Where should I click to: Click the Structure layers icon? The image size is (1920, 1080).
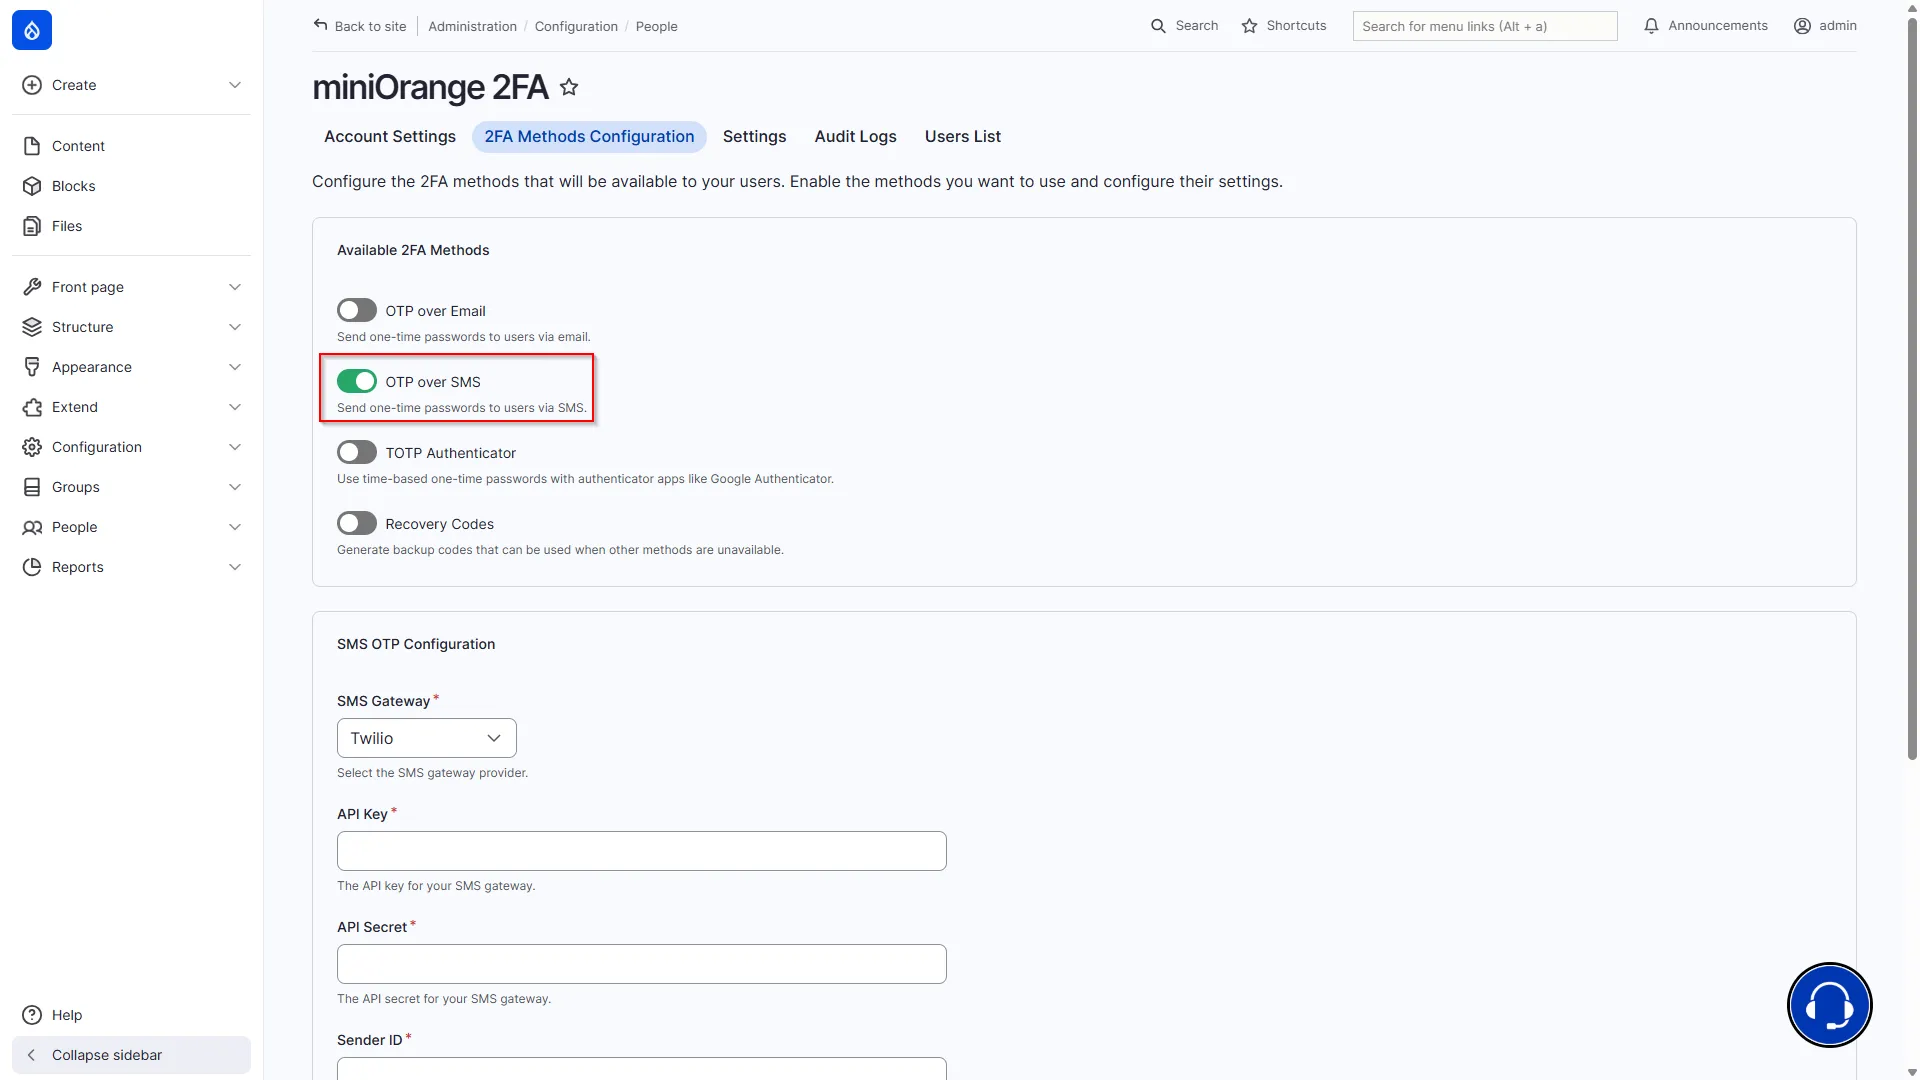pos(32,327)
